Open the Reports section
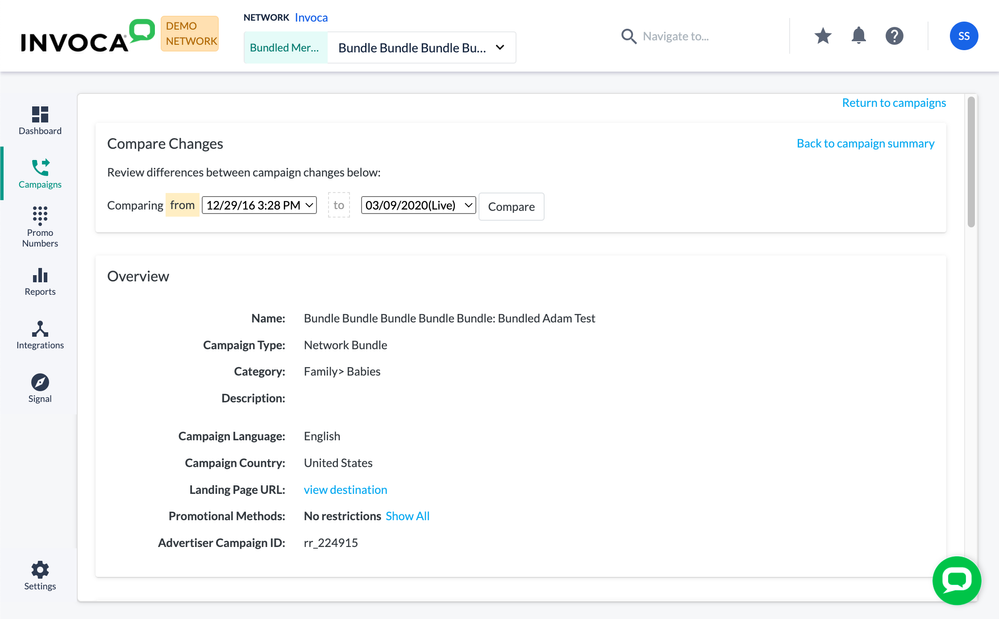The height and width of the screenshot is (619, 999). click(x=40, y=281)
